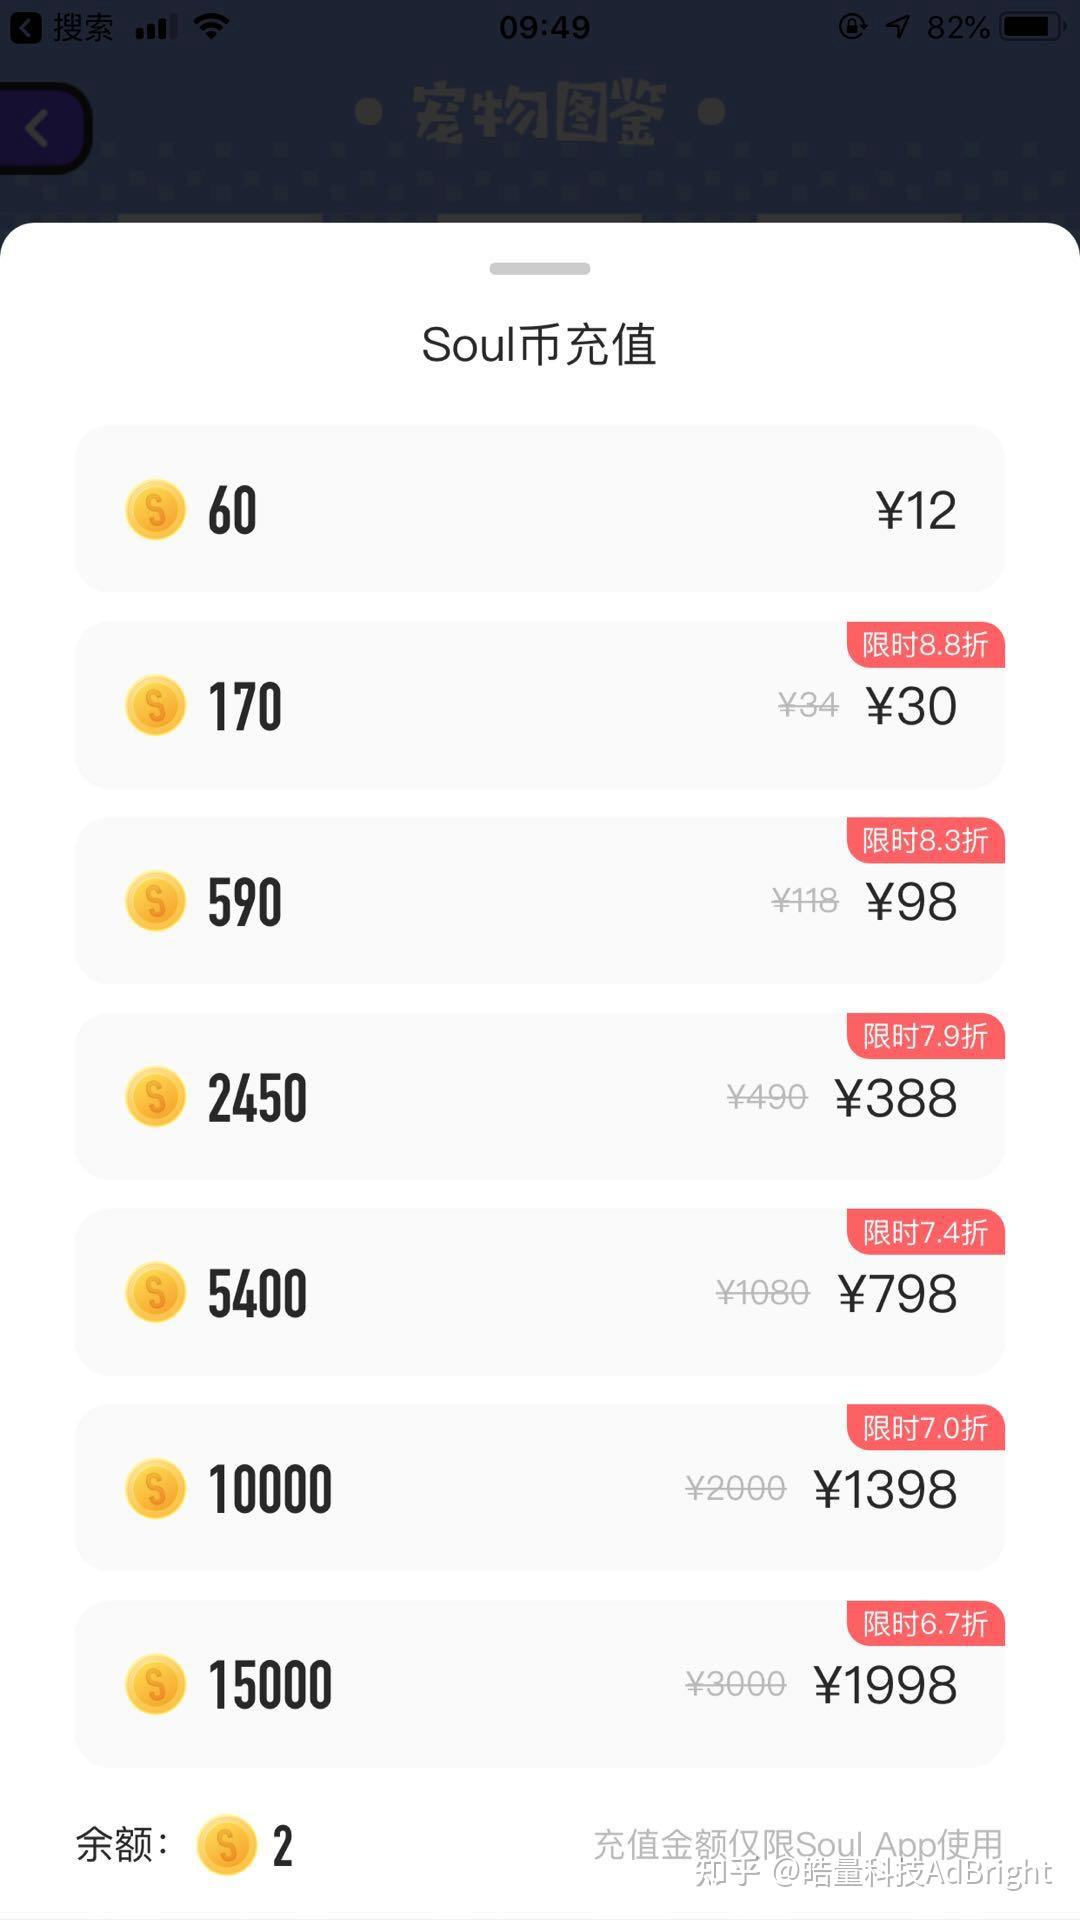
Task: Tap the coin icon beside 60
Action: 156,509
